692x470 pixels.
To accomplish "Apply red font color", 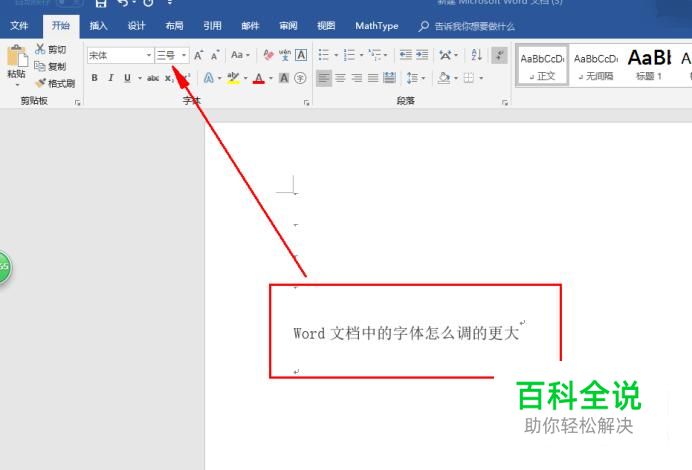I will click(x=259, y=78).
